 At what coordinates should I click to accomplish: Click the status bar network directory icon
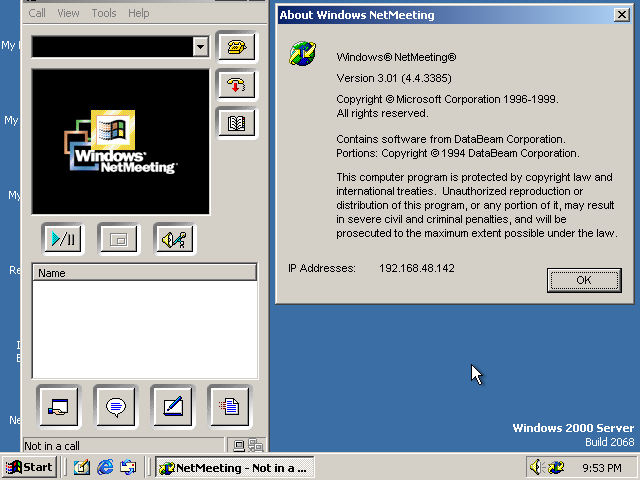(x=256, y=445)
